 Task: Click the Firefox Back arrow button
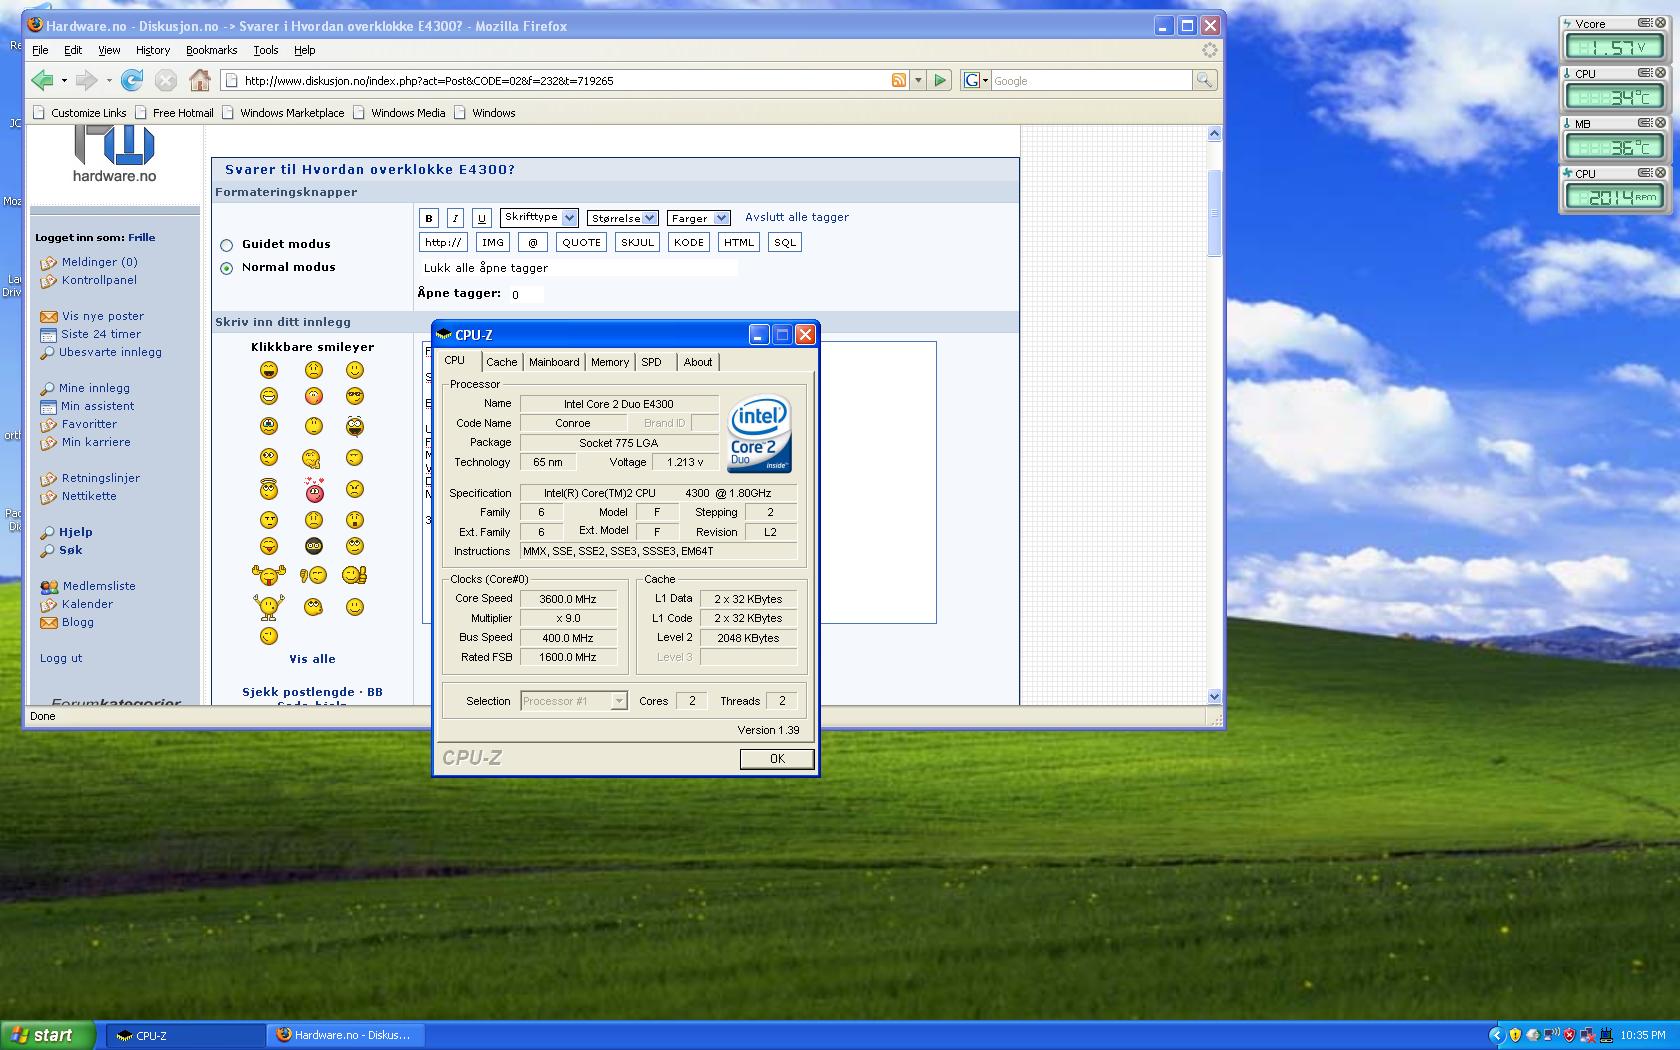point(42,80)
